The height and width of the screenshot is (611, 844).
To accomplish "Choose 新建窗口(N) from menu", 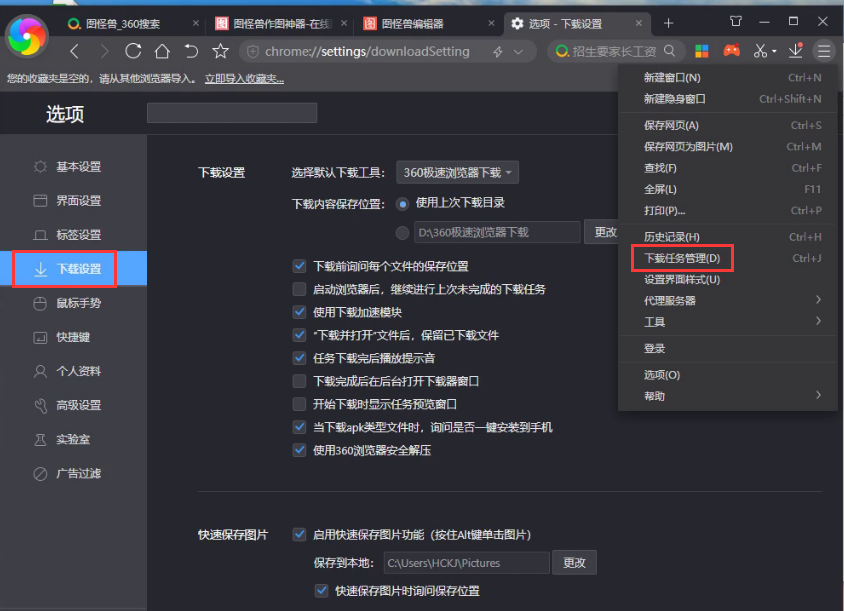I will click(728, 78).
